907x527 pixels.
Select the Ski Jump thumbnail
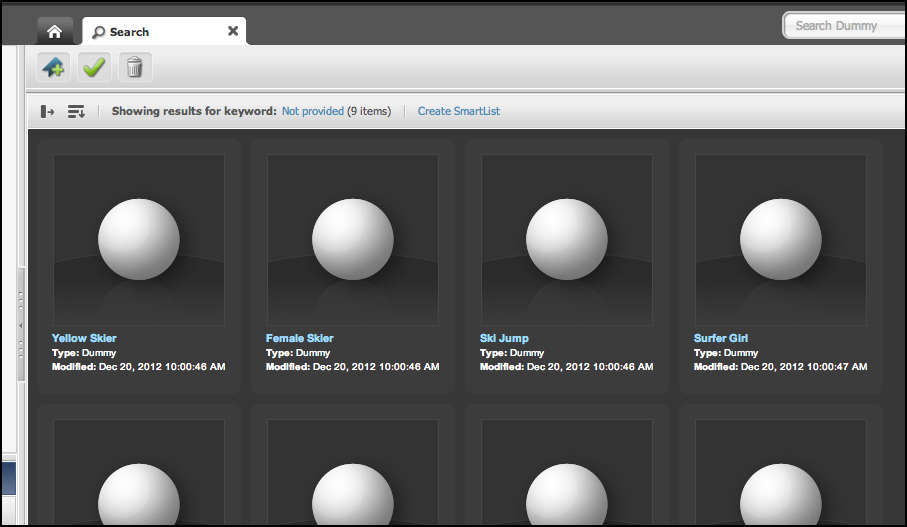(567, 239)
